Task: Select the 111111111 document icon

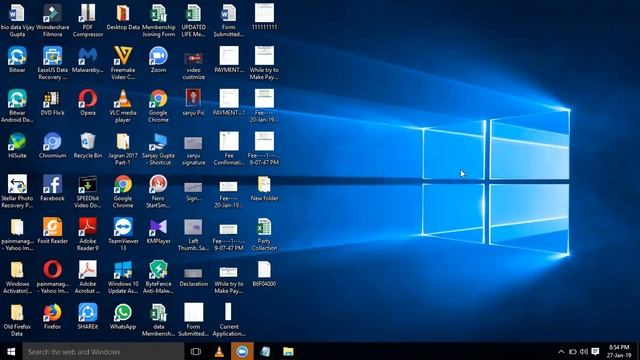Action: (264, 16)
